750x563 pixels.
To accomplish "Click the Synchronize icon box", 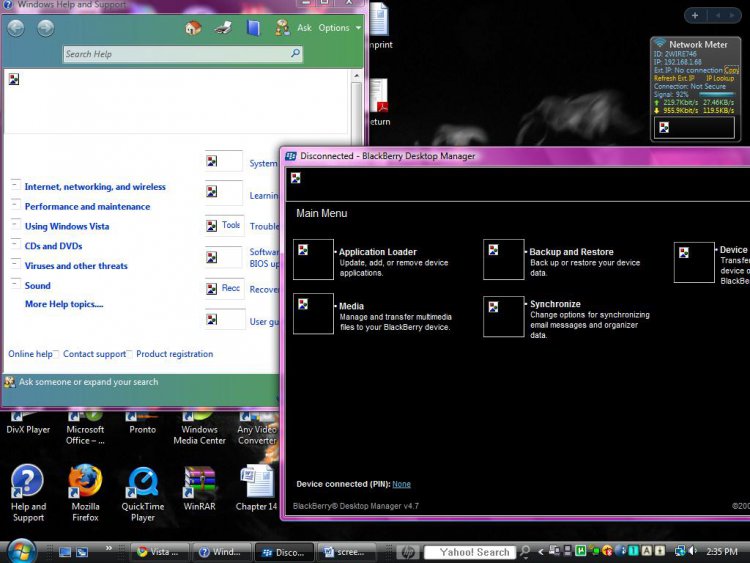I will click(504, 316).
